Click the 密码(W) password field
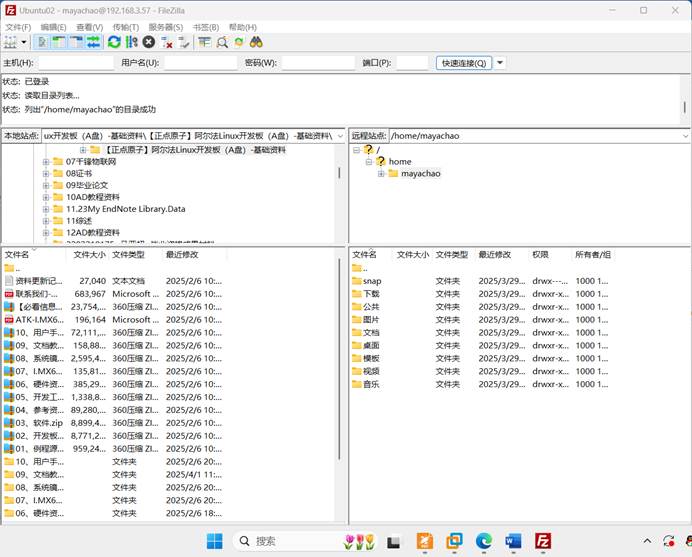The image size is (692, 557). point(318,63)
